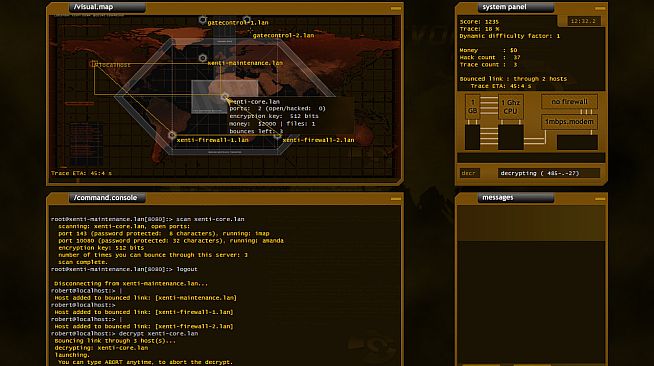The image size is (654, 366).
Task: Click the logout command line in the console
Action: click(x=124, y=269)
